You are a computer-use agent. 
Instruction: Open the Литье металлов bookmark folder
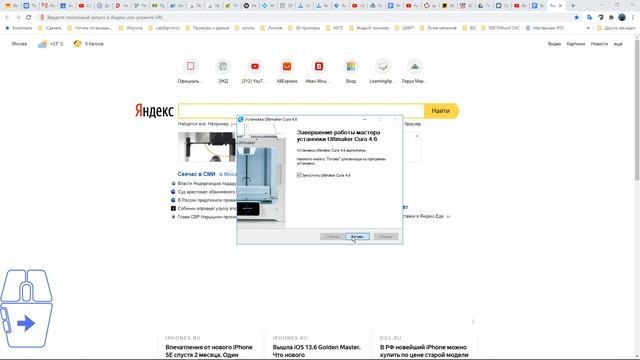click(x=438, y=28)
